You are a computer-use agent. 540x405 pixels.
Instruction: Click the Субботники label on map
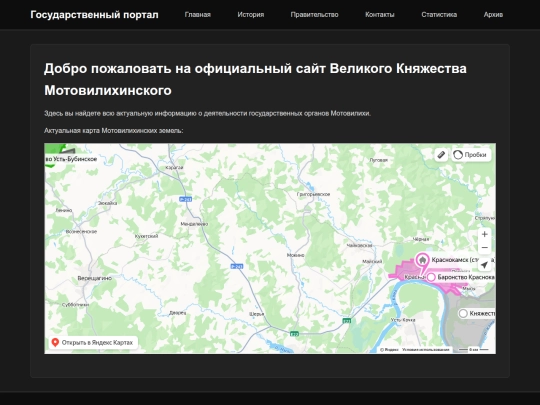75,305
